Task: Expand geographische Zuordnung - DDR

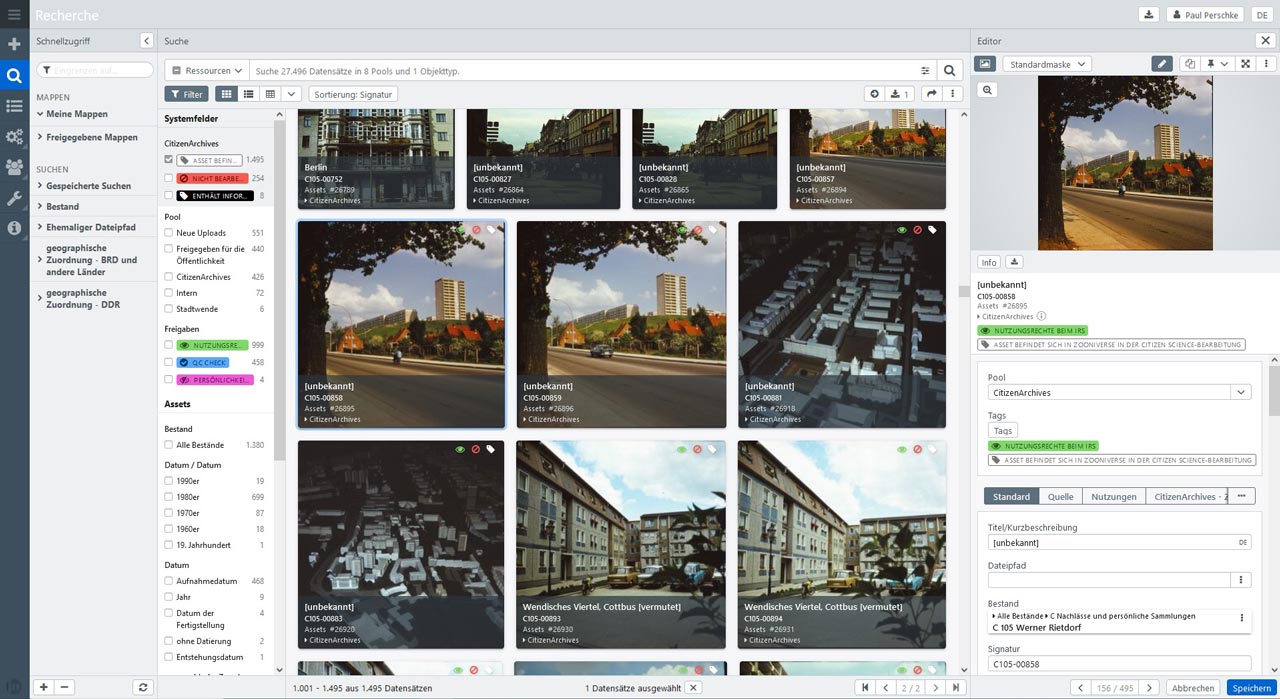Action: 39,299
